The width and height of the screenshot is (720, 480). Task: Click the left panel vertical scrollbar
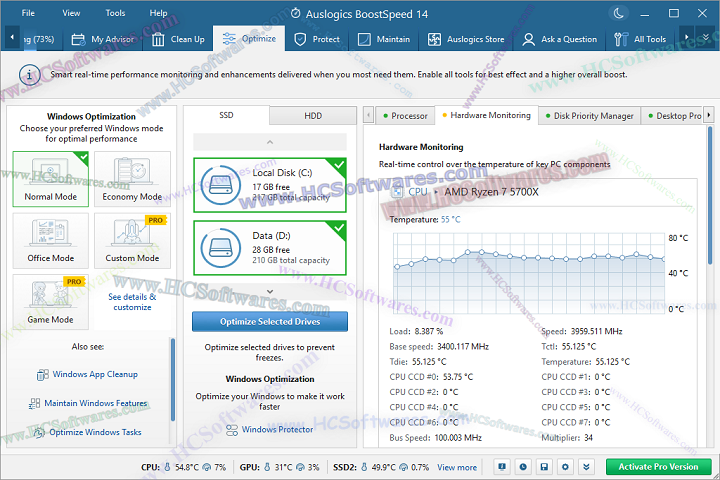pos(173,379)
